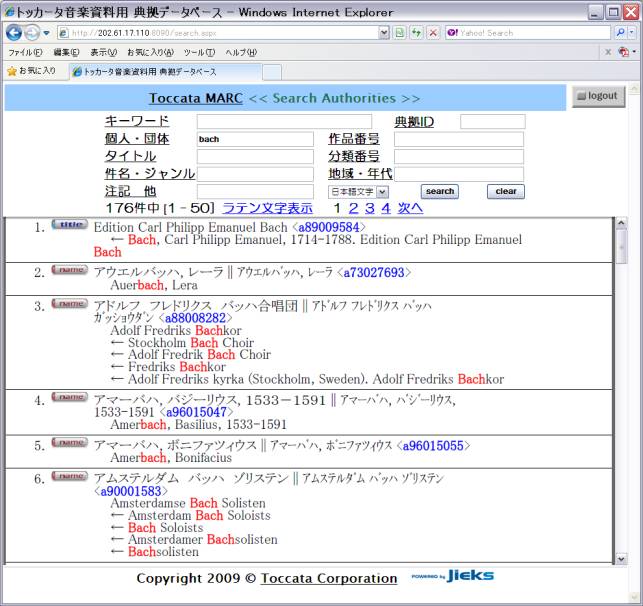Open the 編集(E) menu

(x=66, y=52)
